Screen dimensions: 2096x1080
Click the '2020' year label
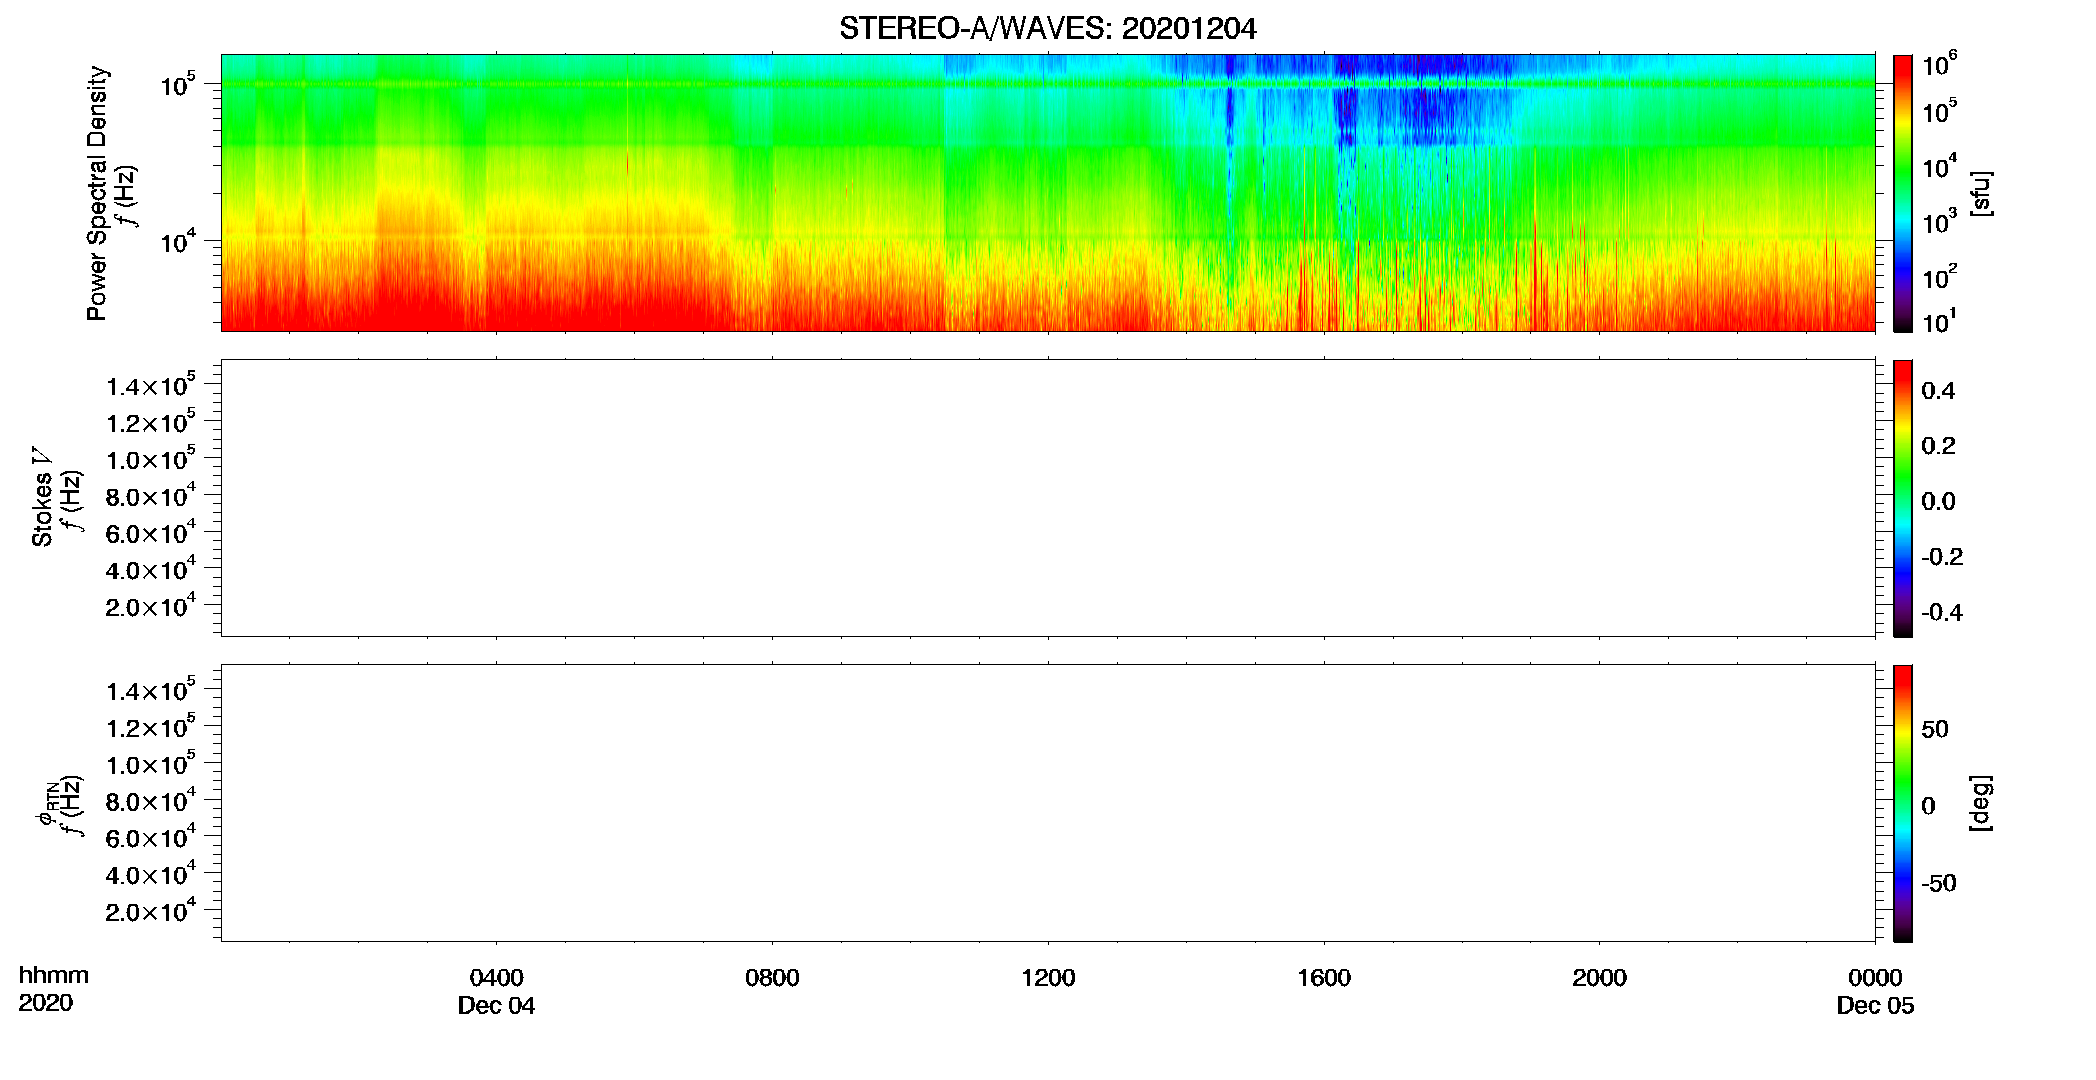point(46,1003)
